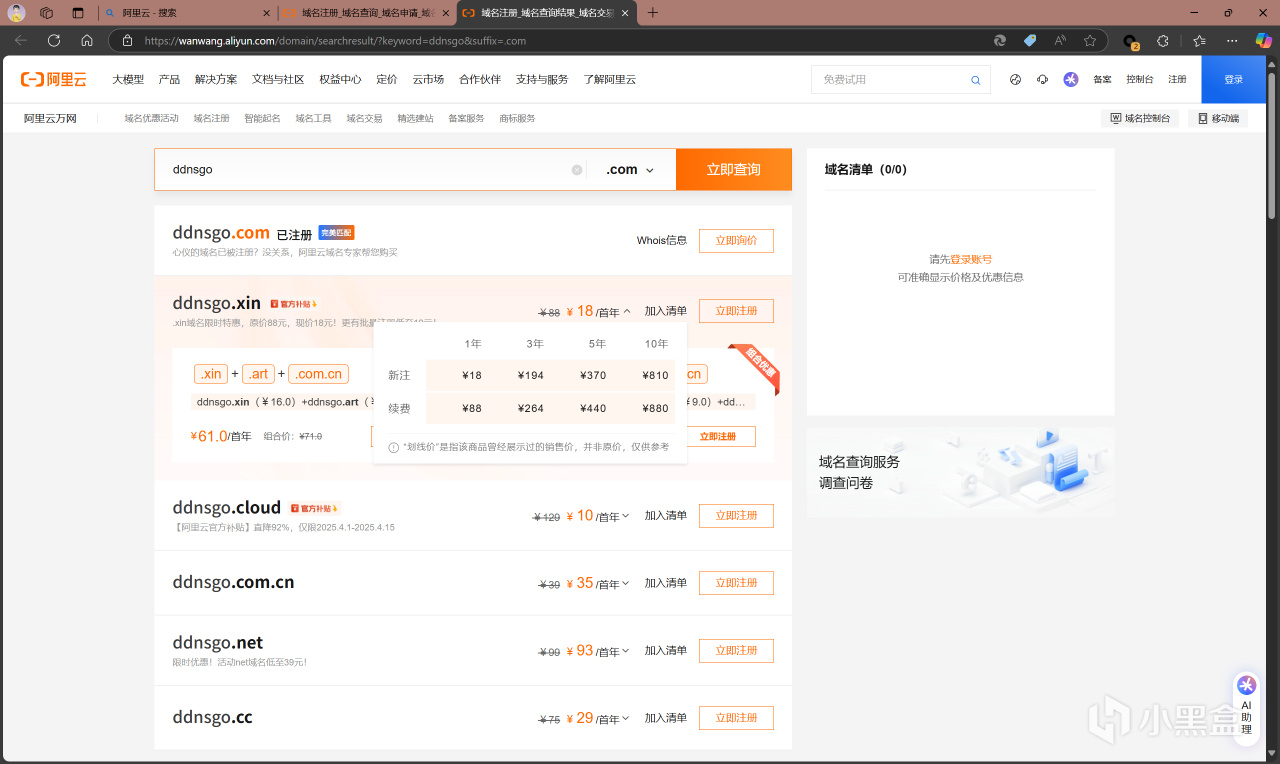This screenshot has width=1280, height=764.
Task: Launch the Copilot sidebar icon
Action: pos(1264,41)
